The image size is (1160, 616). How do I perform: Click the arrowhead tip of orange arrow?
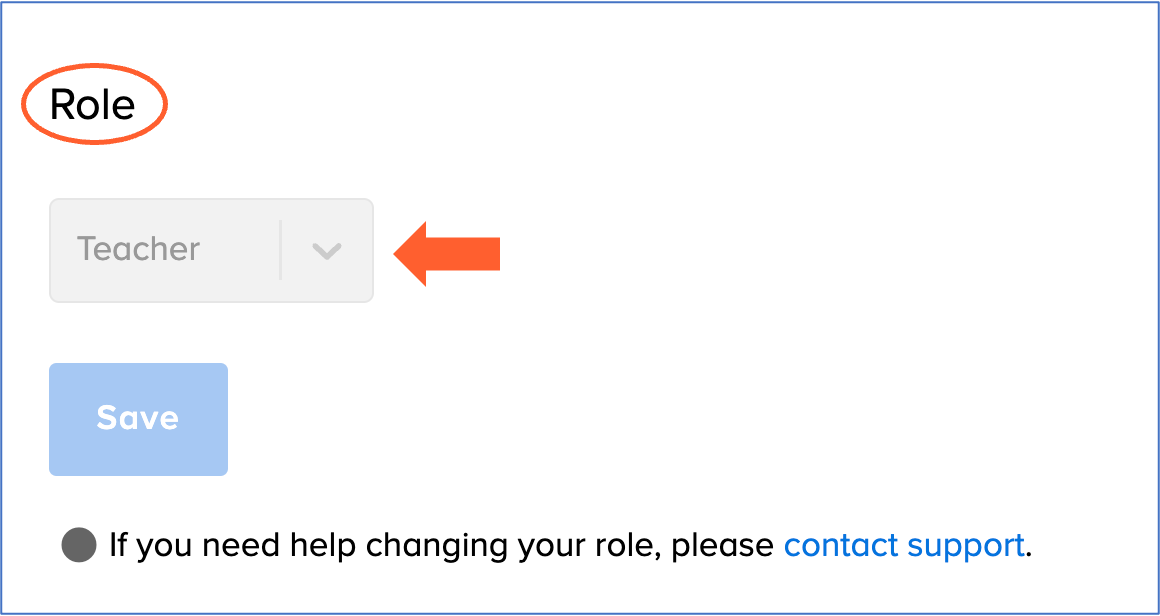(x=399, y=254)
